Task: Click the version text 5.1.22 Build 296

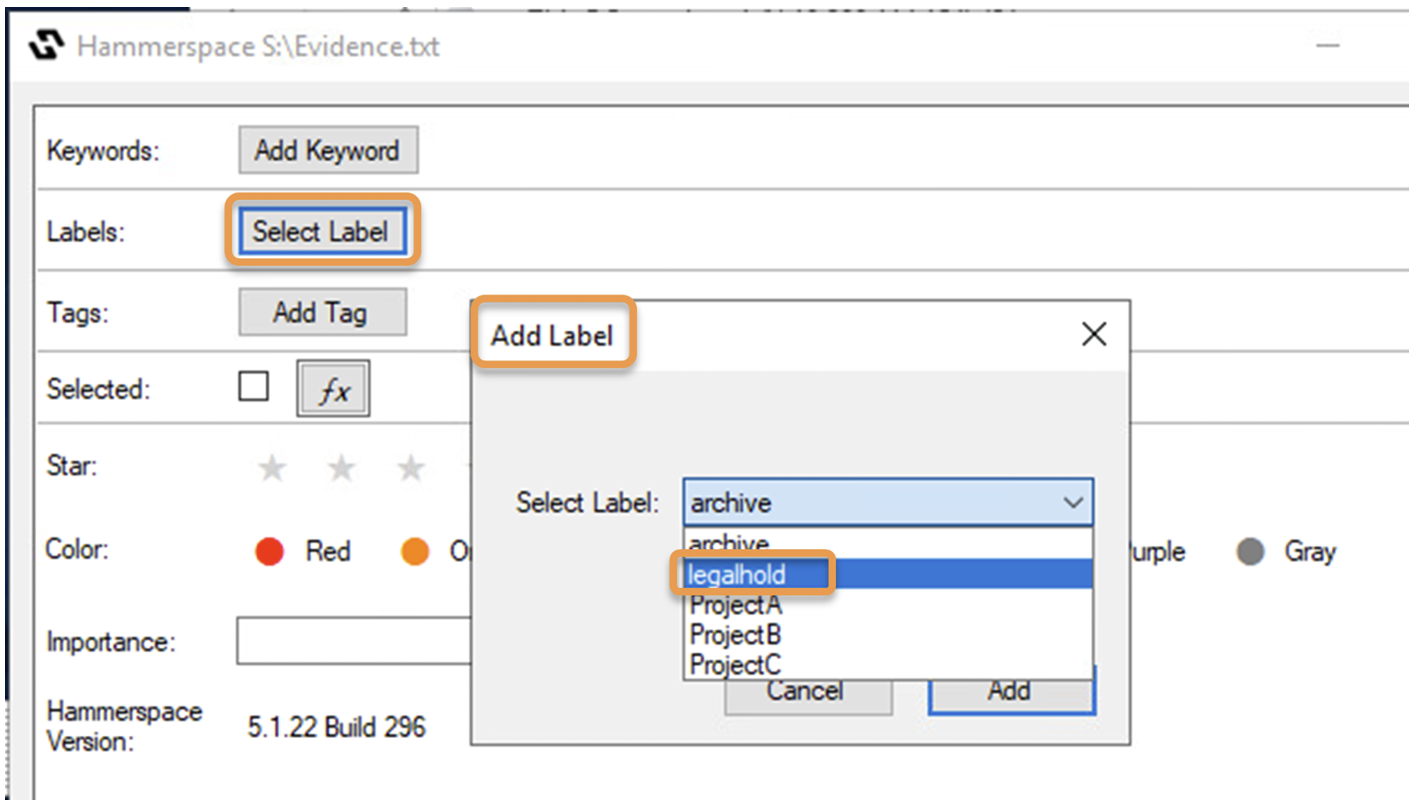Action: pos(337,726)
